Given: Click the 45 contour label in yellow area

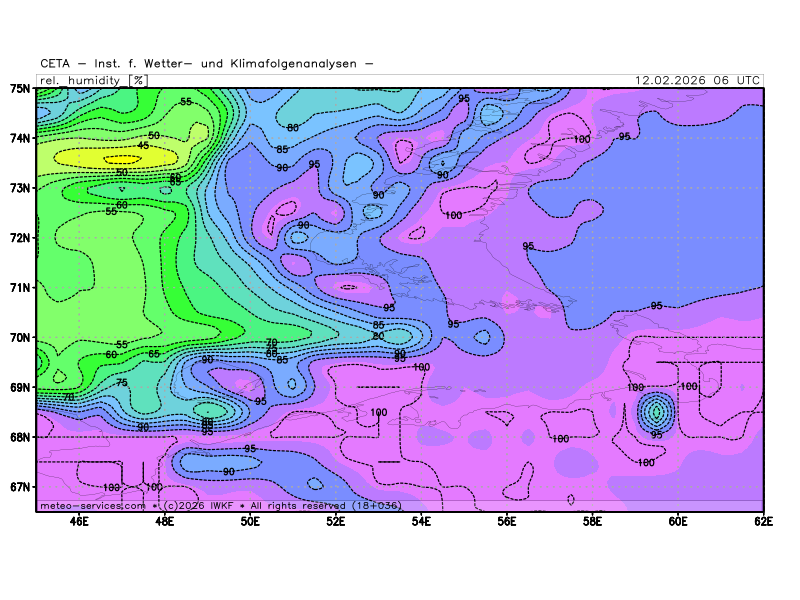Looking at the screenshot, I should click(143, 146).
